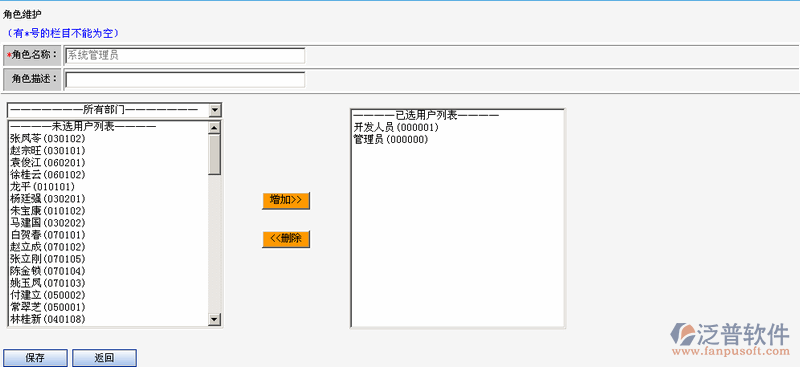Select user 陈金锁 (070104)
This screenshot has width=800, height=367.
(x=47, y=271)
